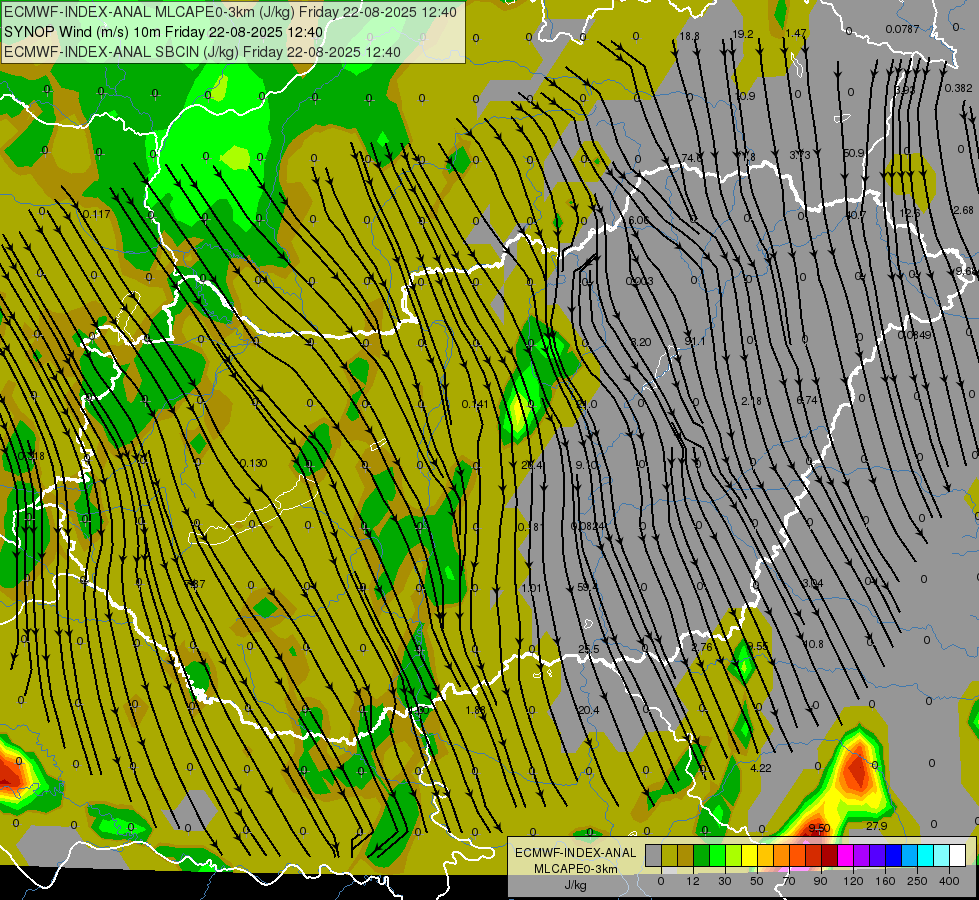979x900 pixels.
Task: Click the map value 0.141
Action: [x=475, y=404]
